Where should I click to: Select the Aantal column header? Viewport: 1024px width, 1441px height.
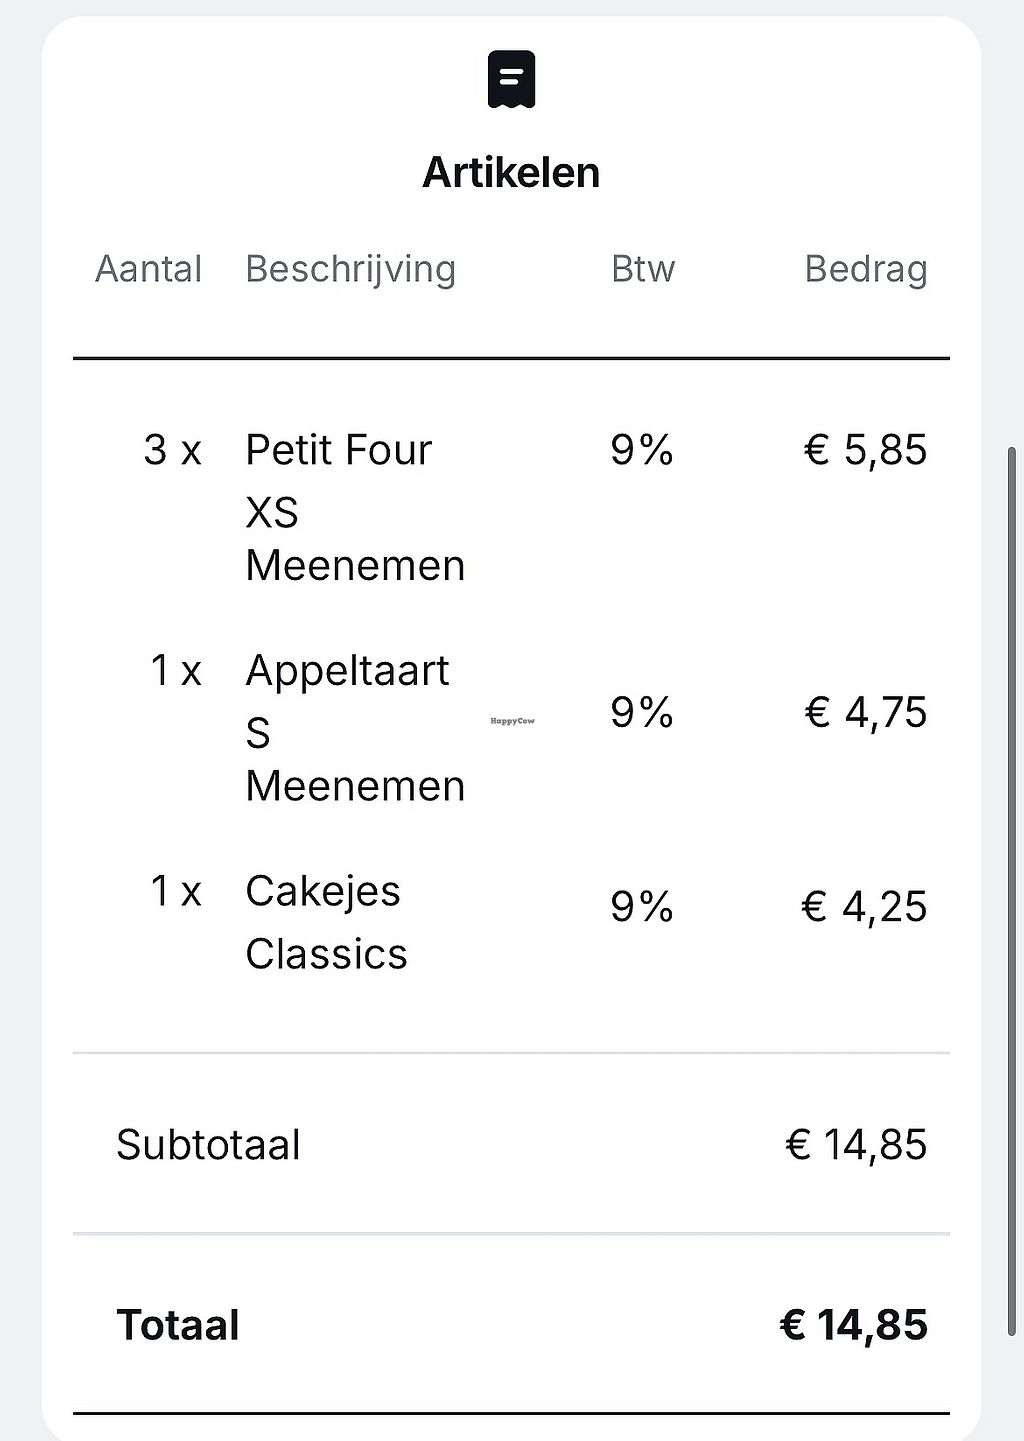pos(149,269)
